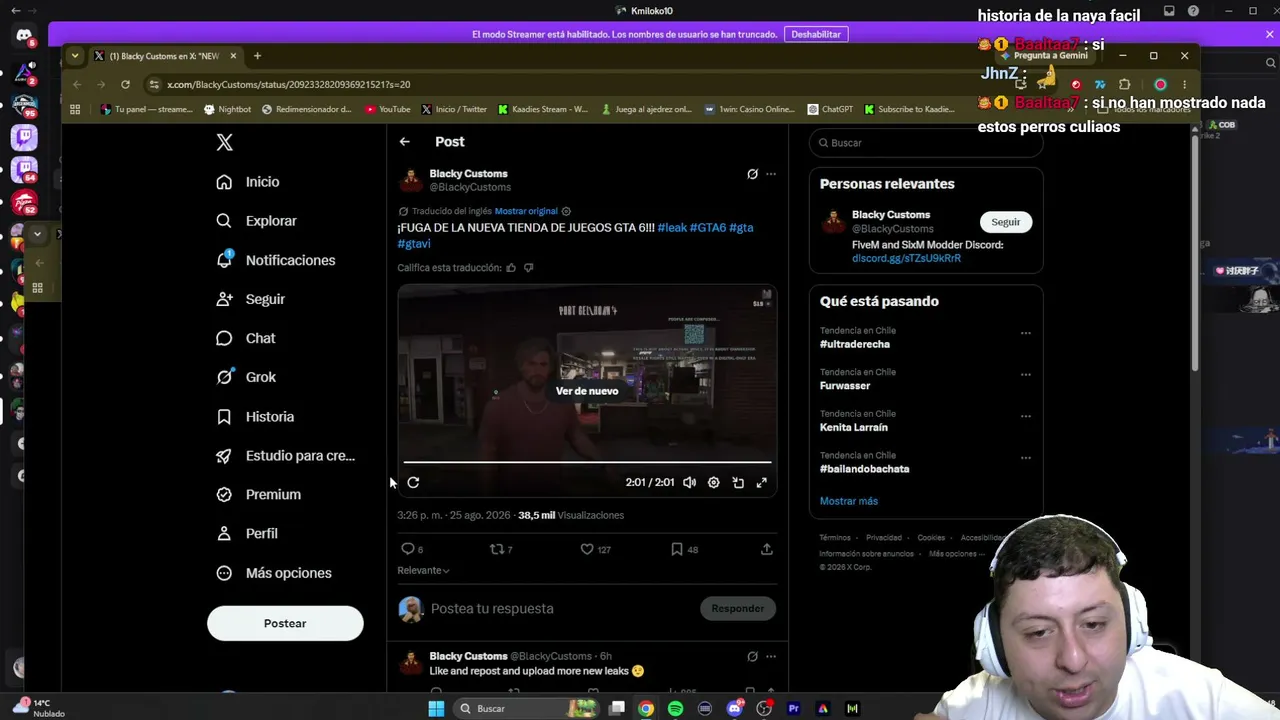1280x720 pixels.
Task: Open Premiere Pro from the taskbar
Action: click(x=794, y=709)
